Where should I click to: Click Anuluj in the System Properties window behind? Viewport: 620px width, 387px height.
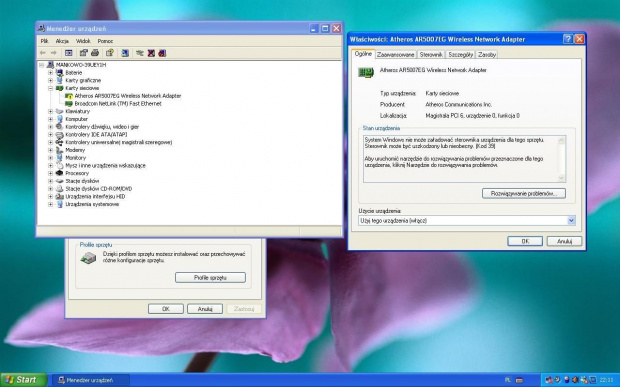(x=205, y=309)
